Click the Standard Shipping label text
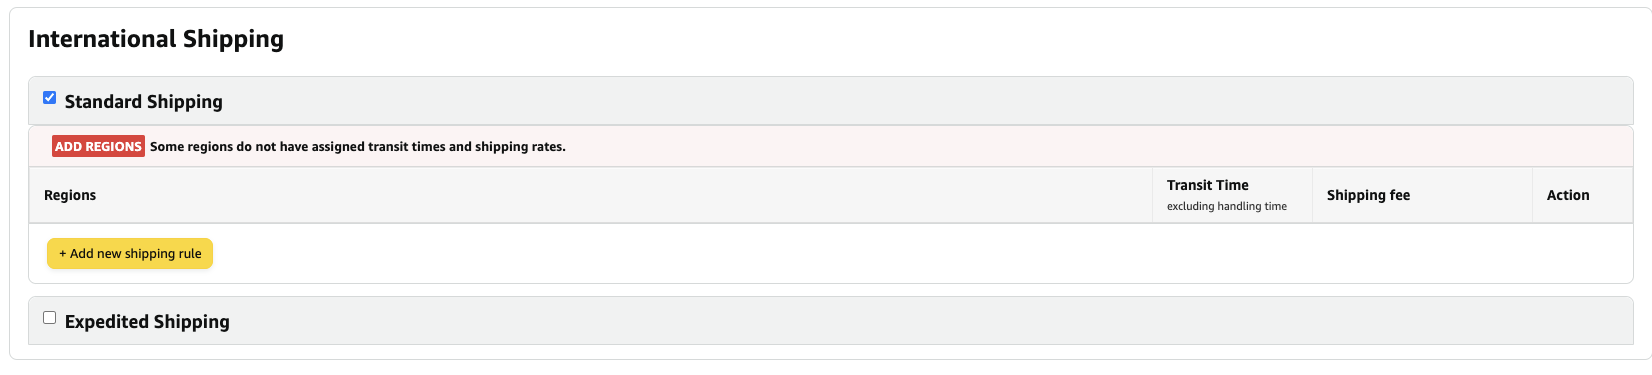Screen dimensions: 1652x375 coord(143,102)
